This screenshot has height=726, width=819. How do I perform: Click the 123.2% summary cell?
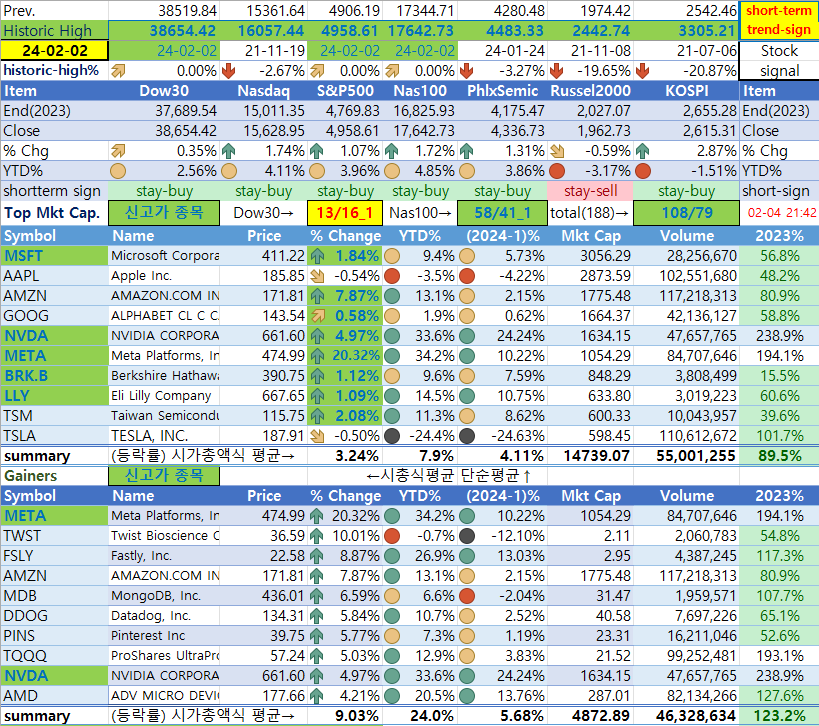click(x=779, y=716)
